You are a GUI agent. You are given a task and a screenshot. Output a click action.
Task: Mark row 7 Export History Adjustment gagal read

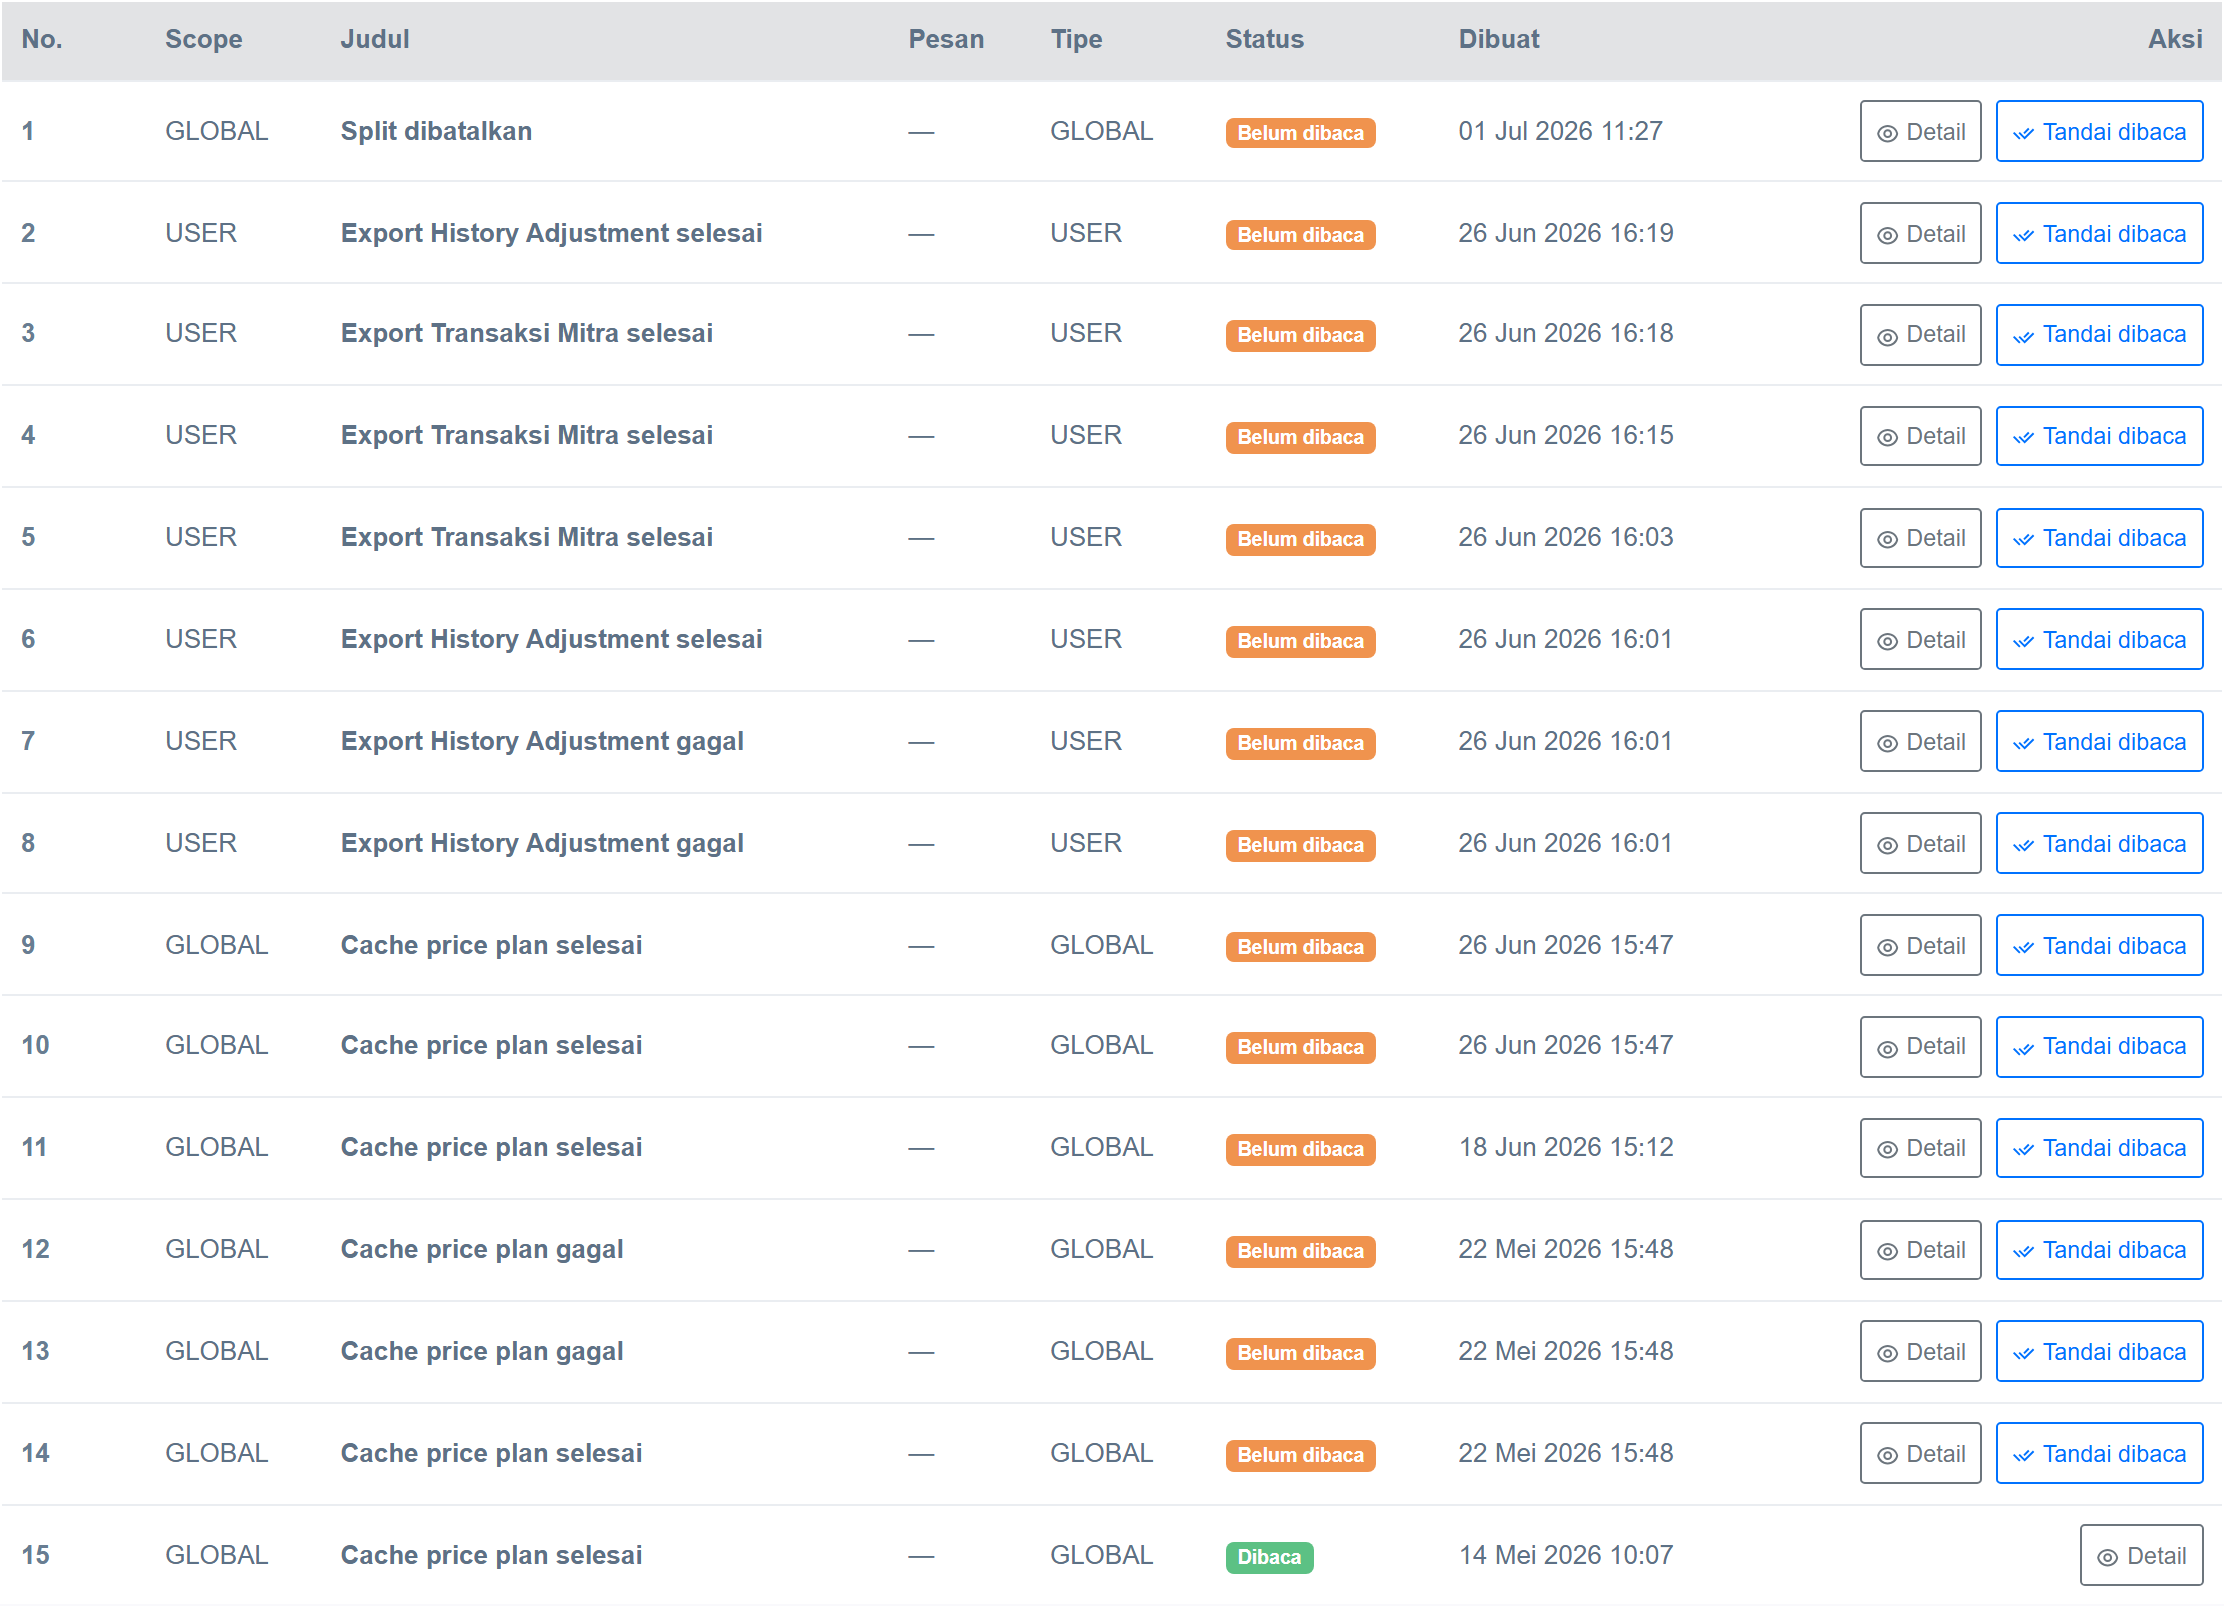click(x=2099, y=741)
